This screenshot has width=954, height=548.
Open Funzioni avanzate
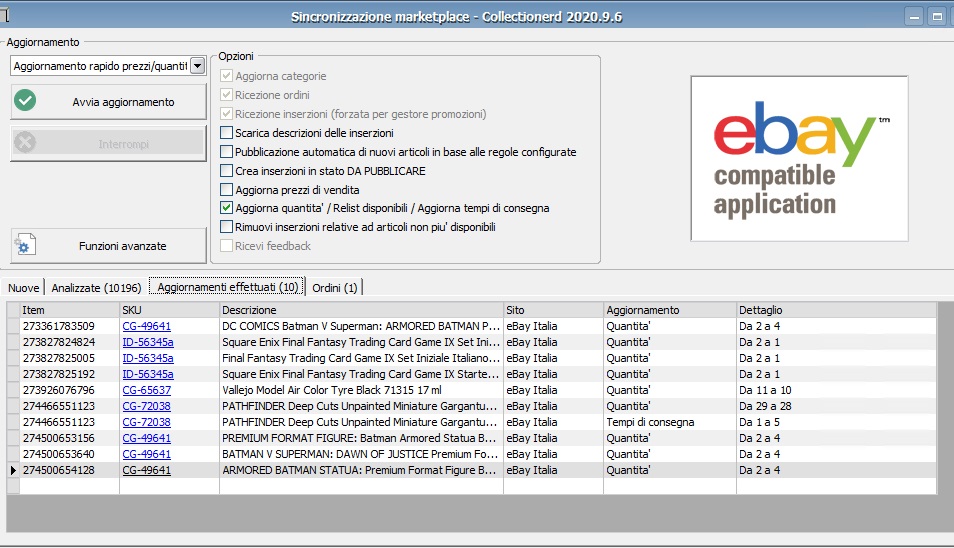108,246
